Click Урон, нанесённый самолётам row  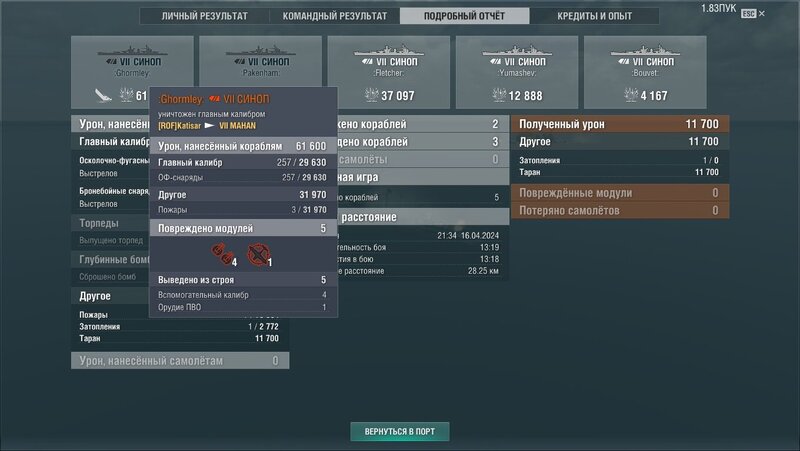(180, 361)
